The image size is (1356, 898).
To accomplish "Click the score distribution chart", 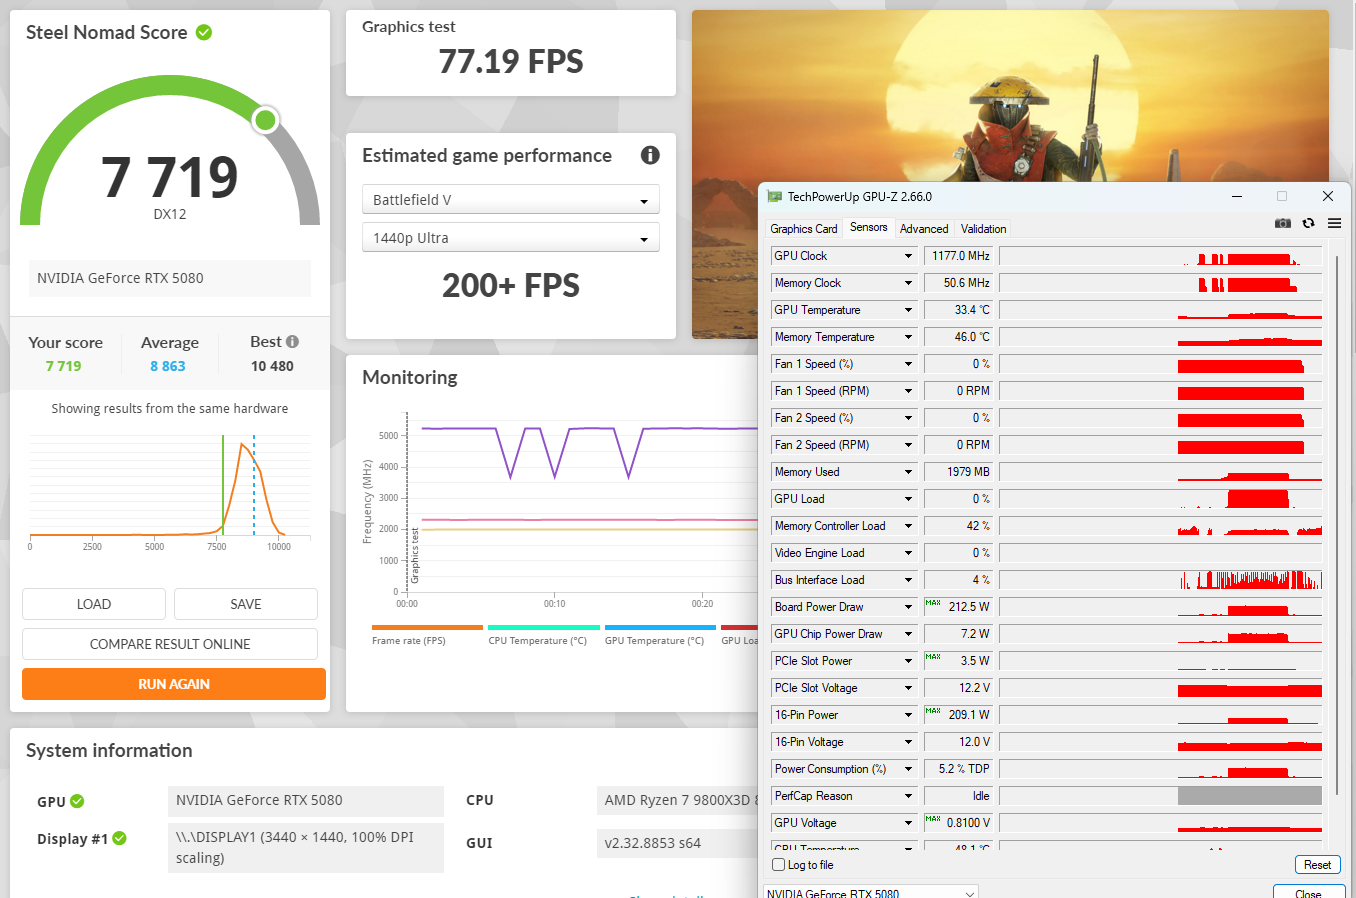I will tap(170, 486).
